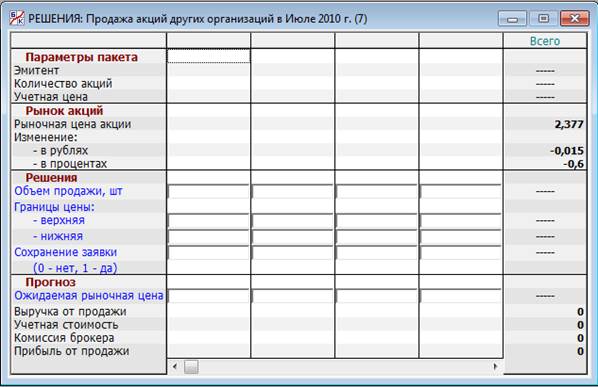
Task: Click Ожидаемая рыночная цена input in third column
Action: [x=376, y=296]
